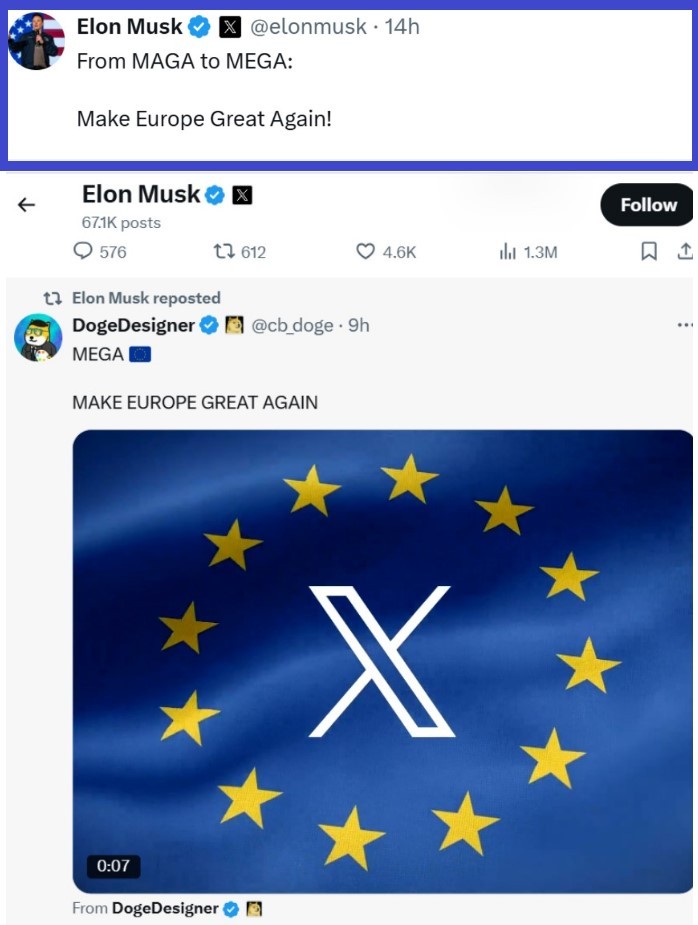Click the Elon Musk reposted label
Viewport: 698px width, 925px height.
point(146,298)
